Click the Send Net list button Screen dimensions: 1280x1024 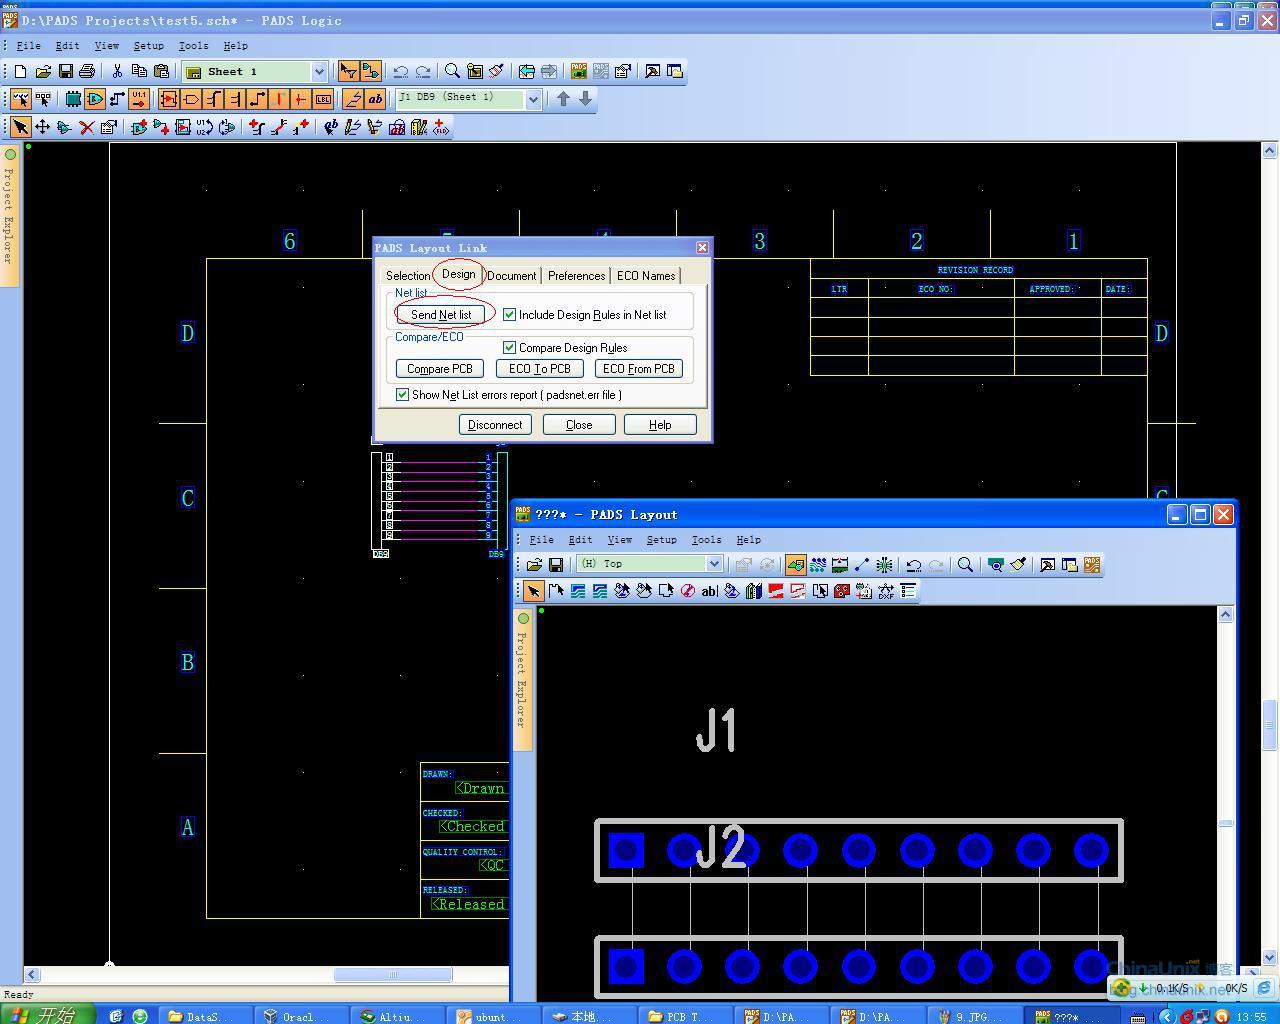pyautogui.click(x=441, y=314)
